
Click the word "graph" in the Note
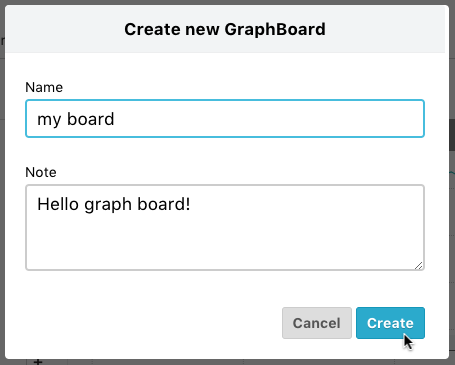108,205
